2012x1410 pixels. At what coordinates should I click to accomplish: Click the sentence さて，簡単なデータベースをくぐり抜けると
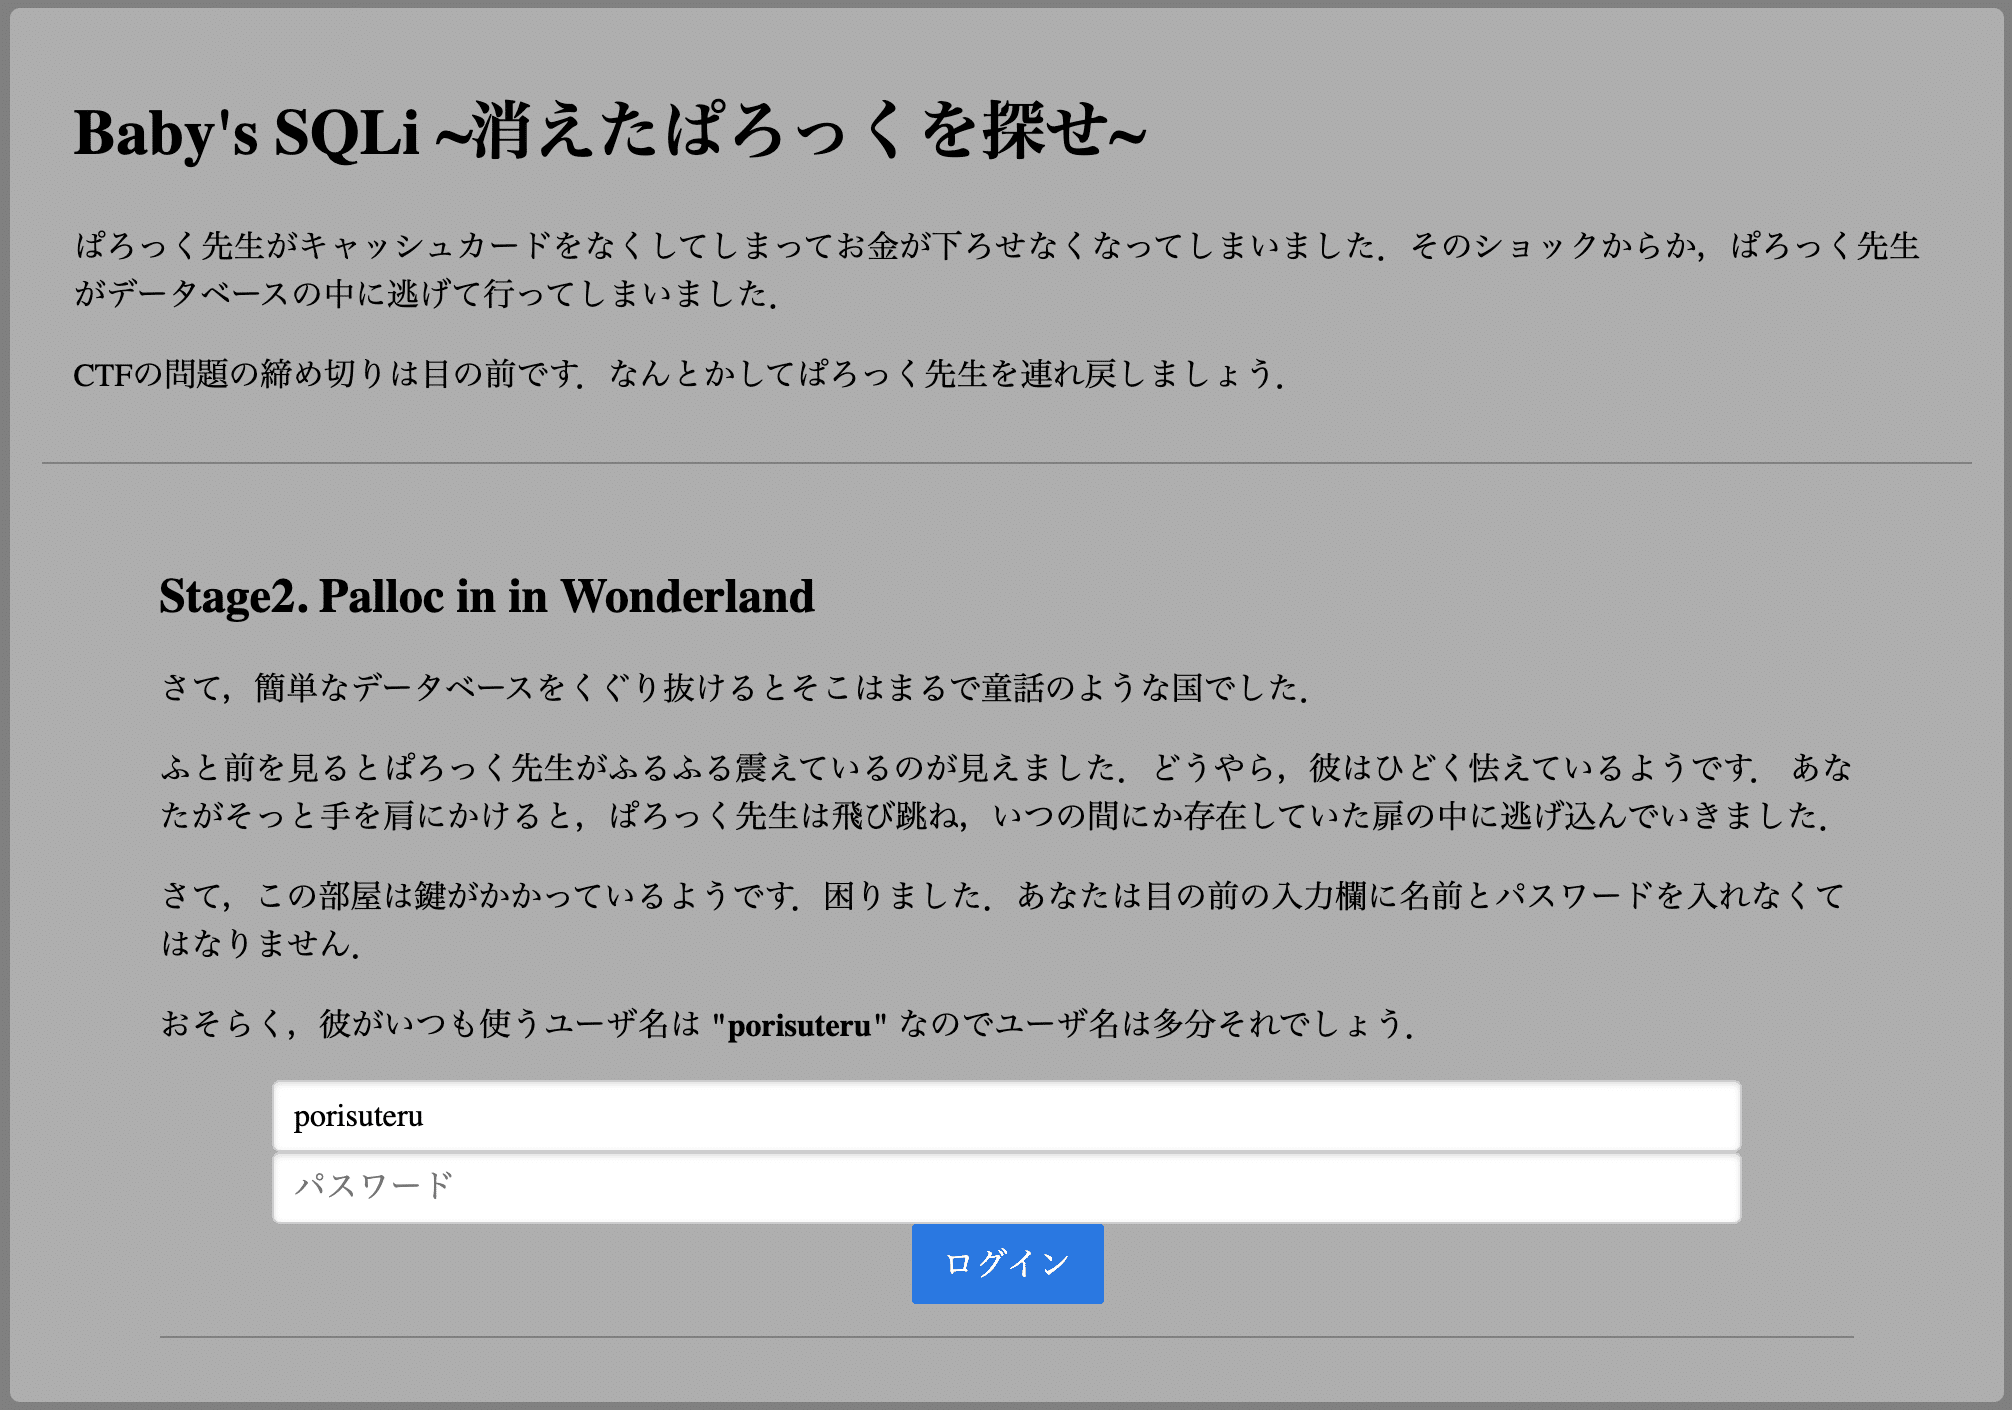[734, 688]
